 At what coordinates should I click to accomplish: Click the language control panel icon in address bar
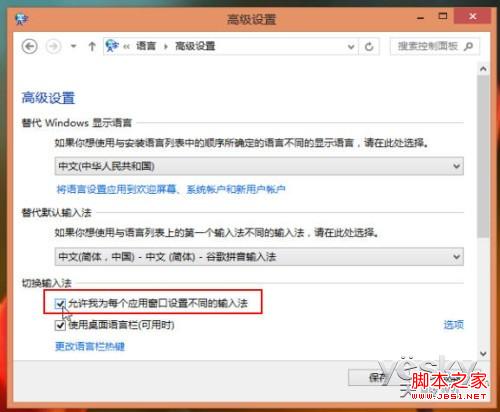[x=112, y=46]
